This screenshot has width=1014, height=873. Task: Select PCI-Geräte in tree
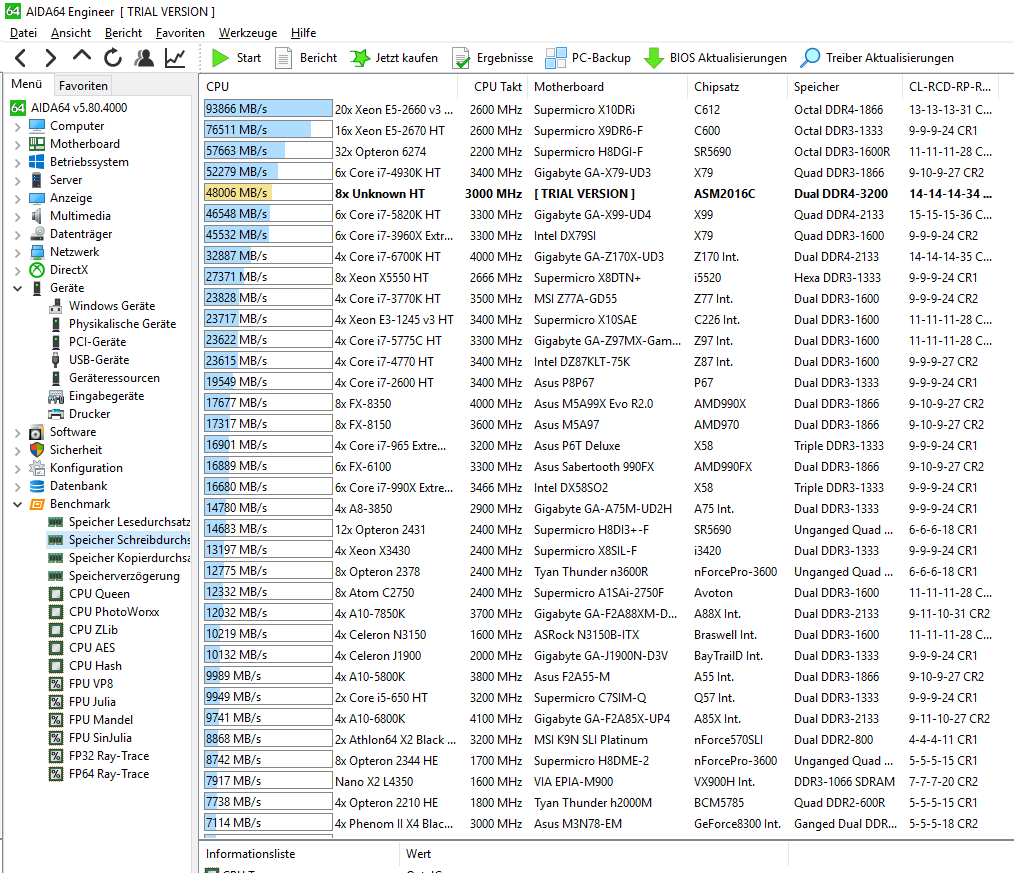pos(98,342)
